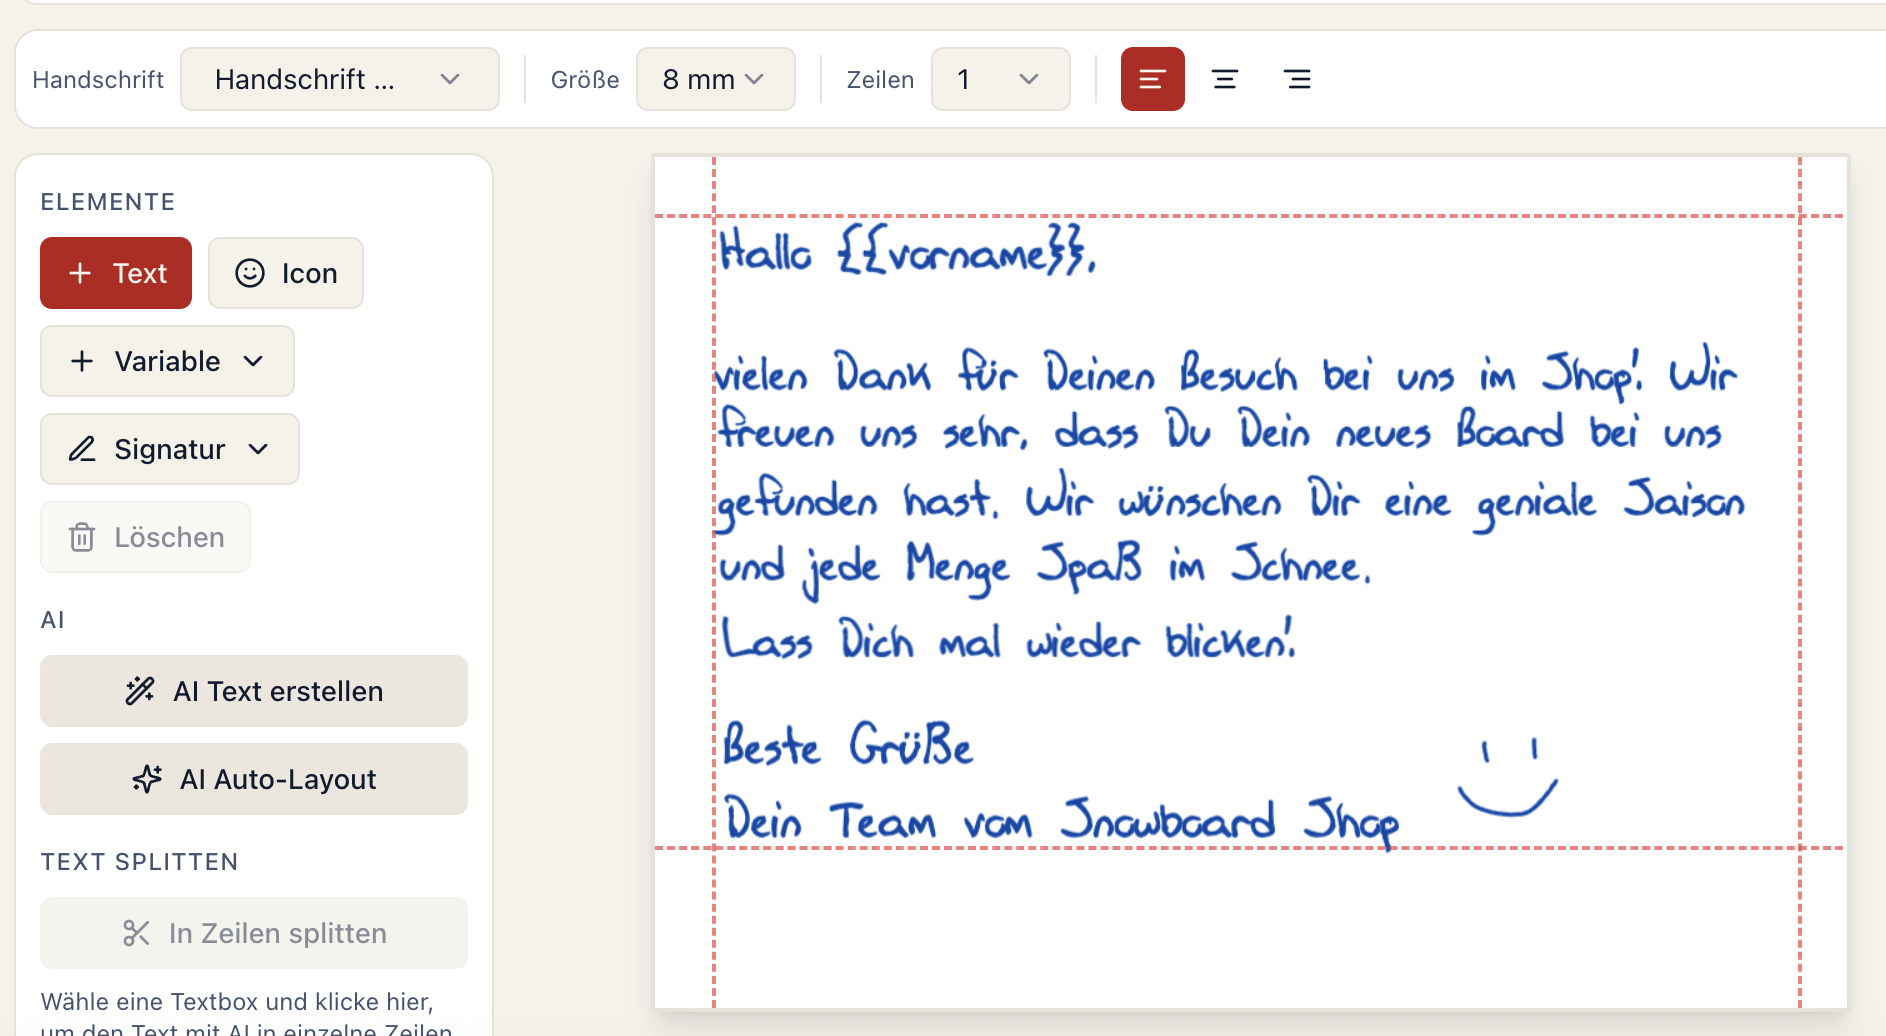Image resolution: width=1886 pixels, height=1036 pixels.
Task: Click In Zeilen splitten button
Action: click(254, 933)
